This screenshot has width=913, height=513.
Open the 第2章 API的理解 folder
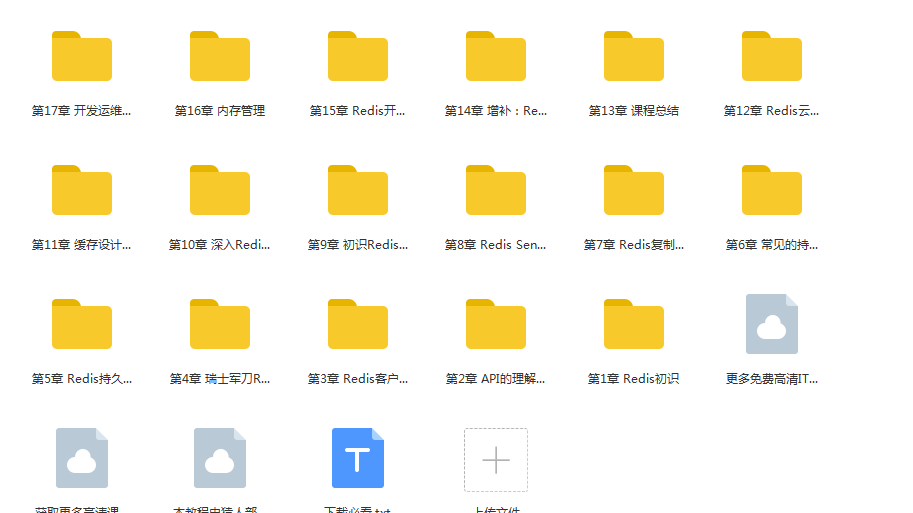point(495,325)
